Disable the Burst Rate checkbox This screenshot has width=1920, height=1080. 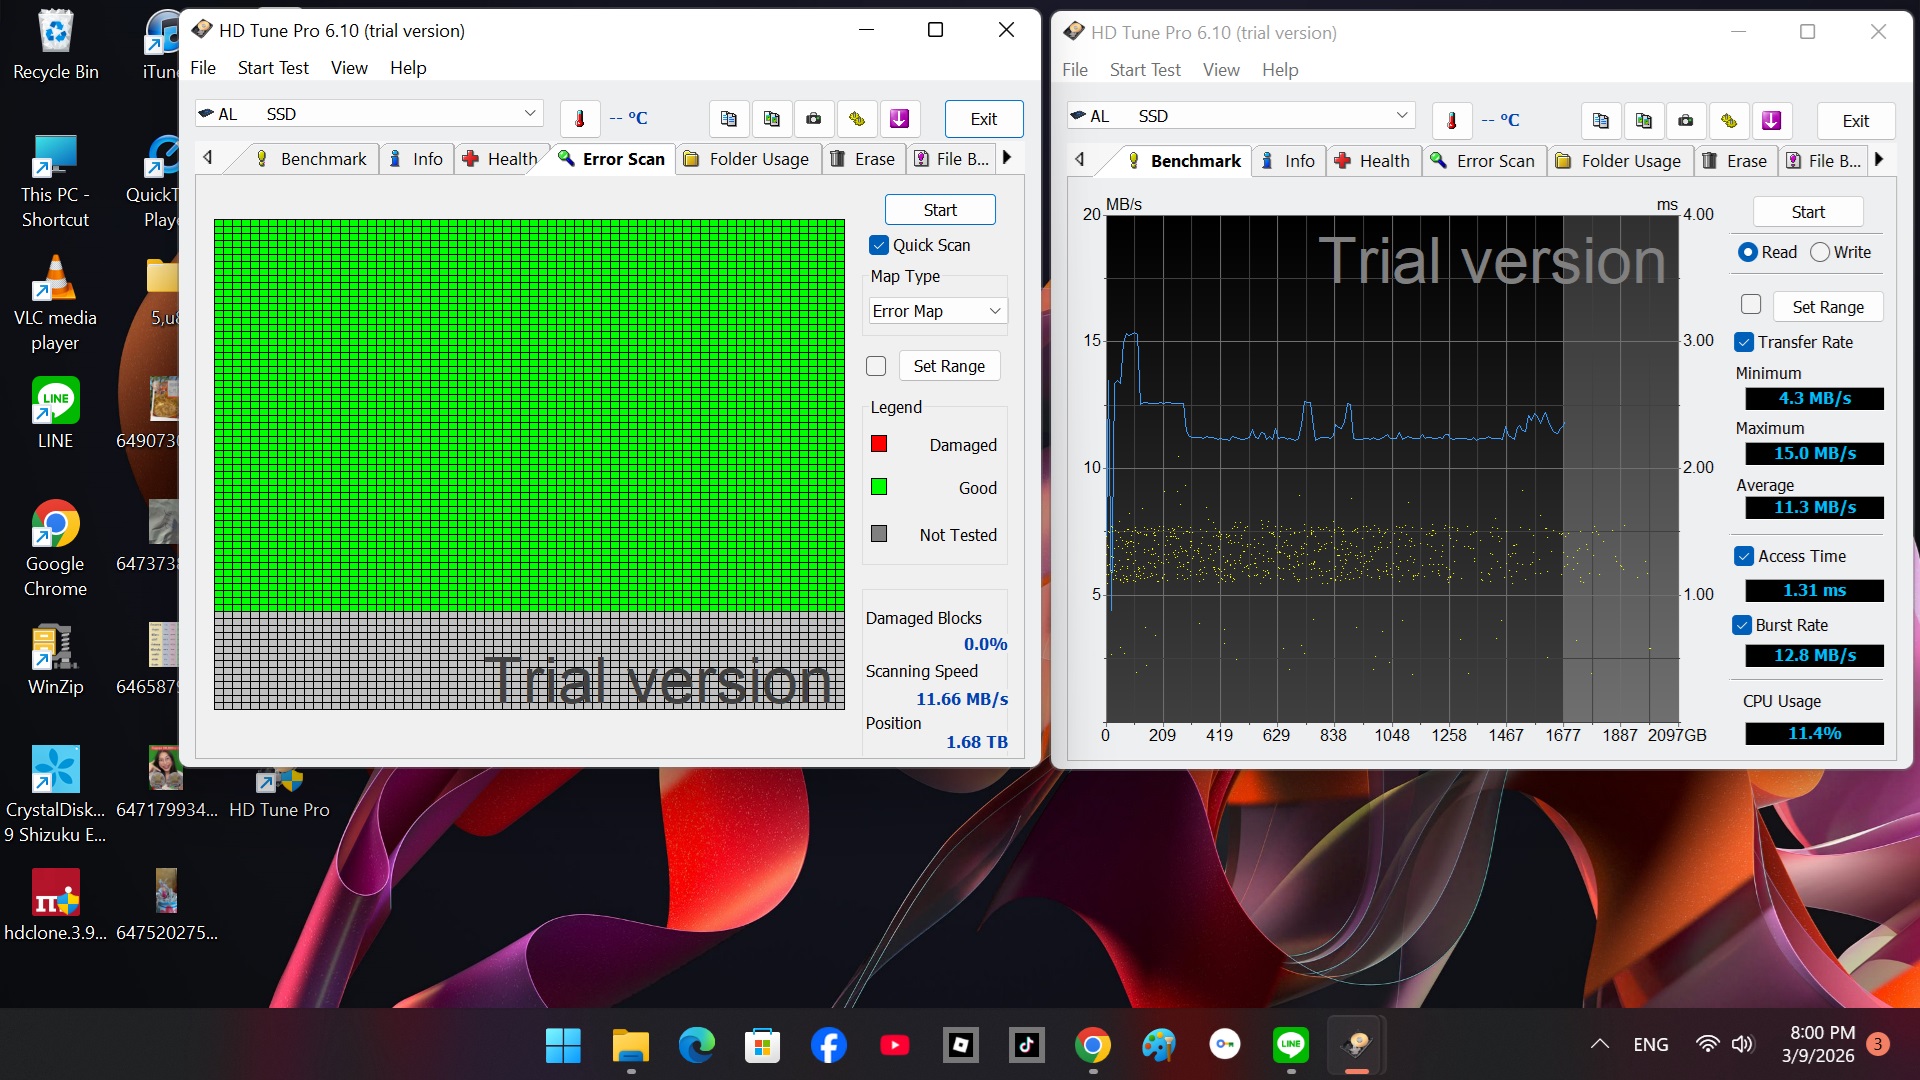point(1743,625)
